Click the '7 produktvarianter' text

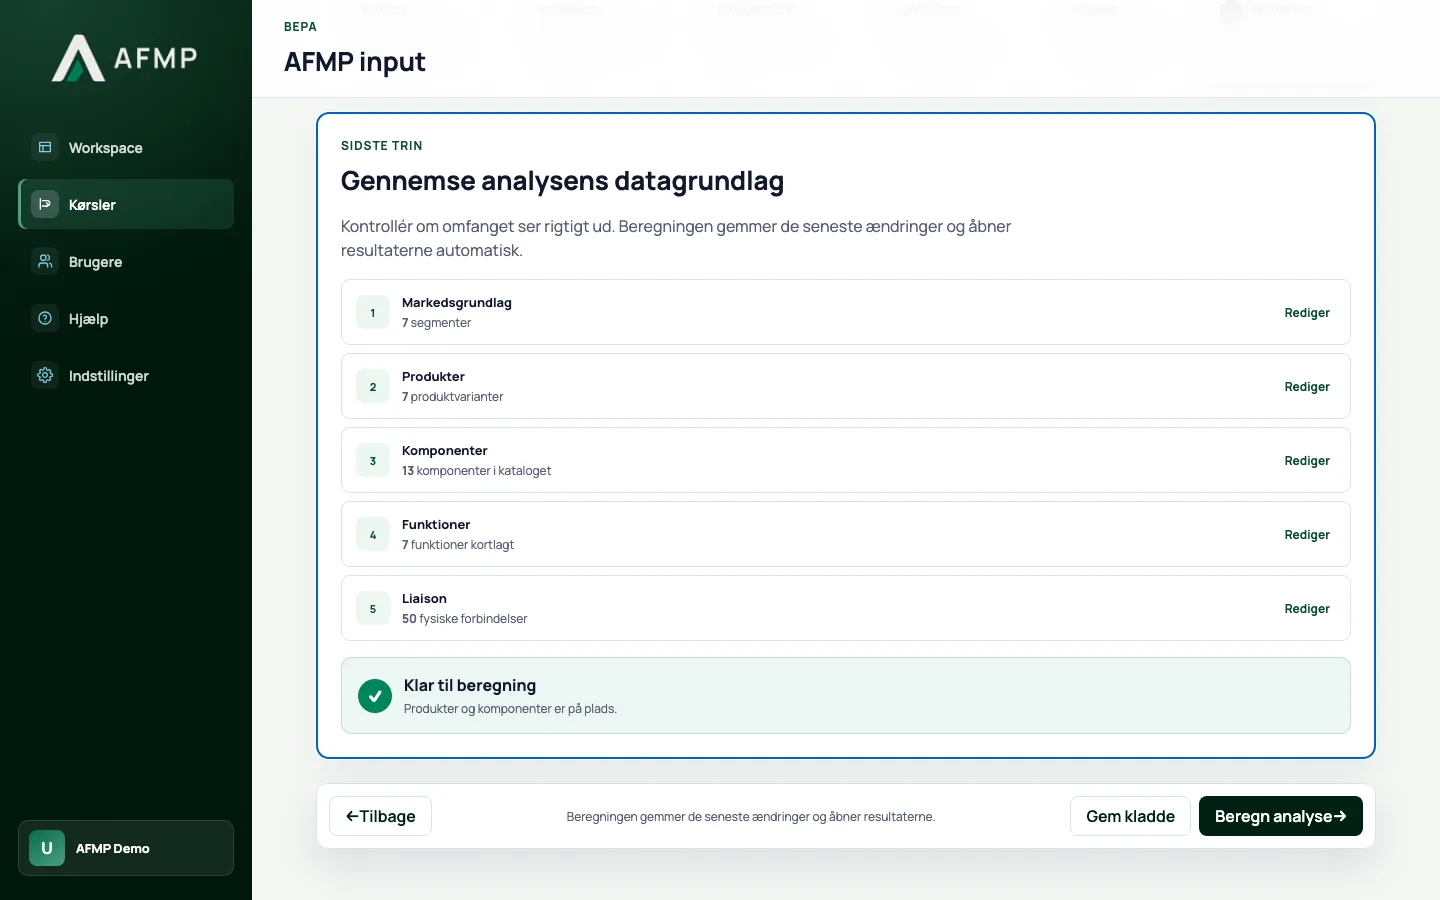(452, 397)
